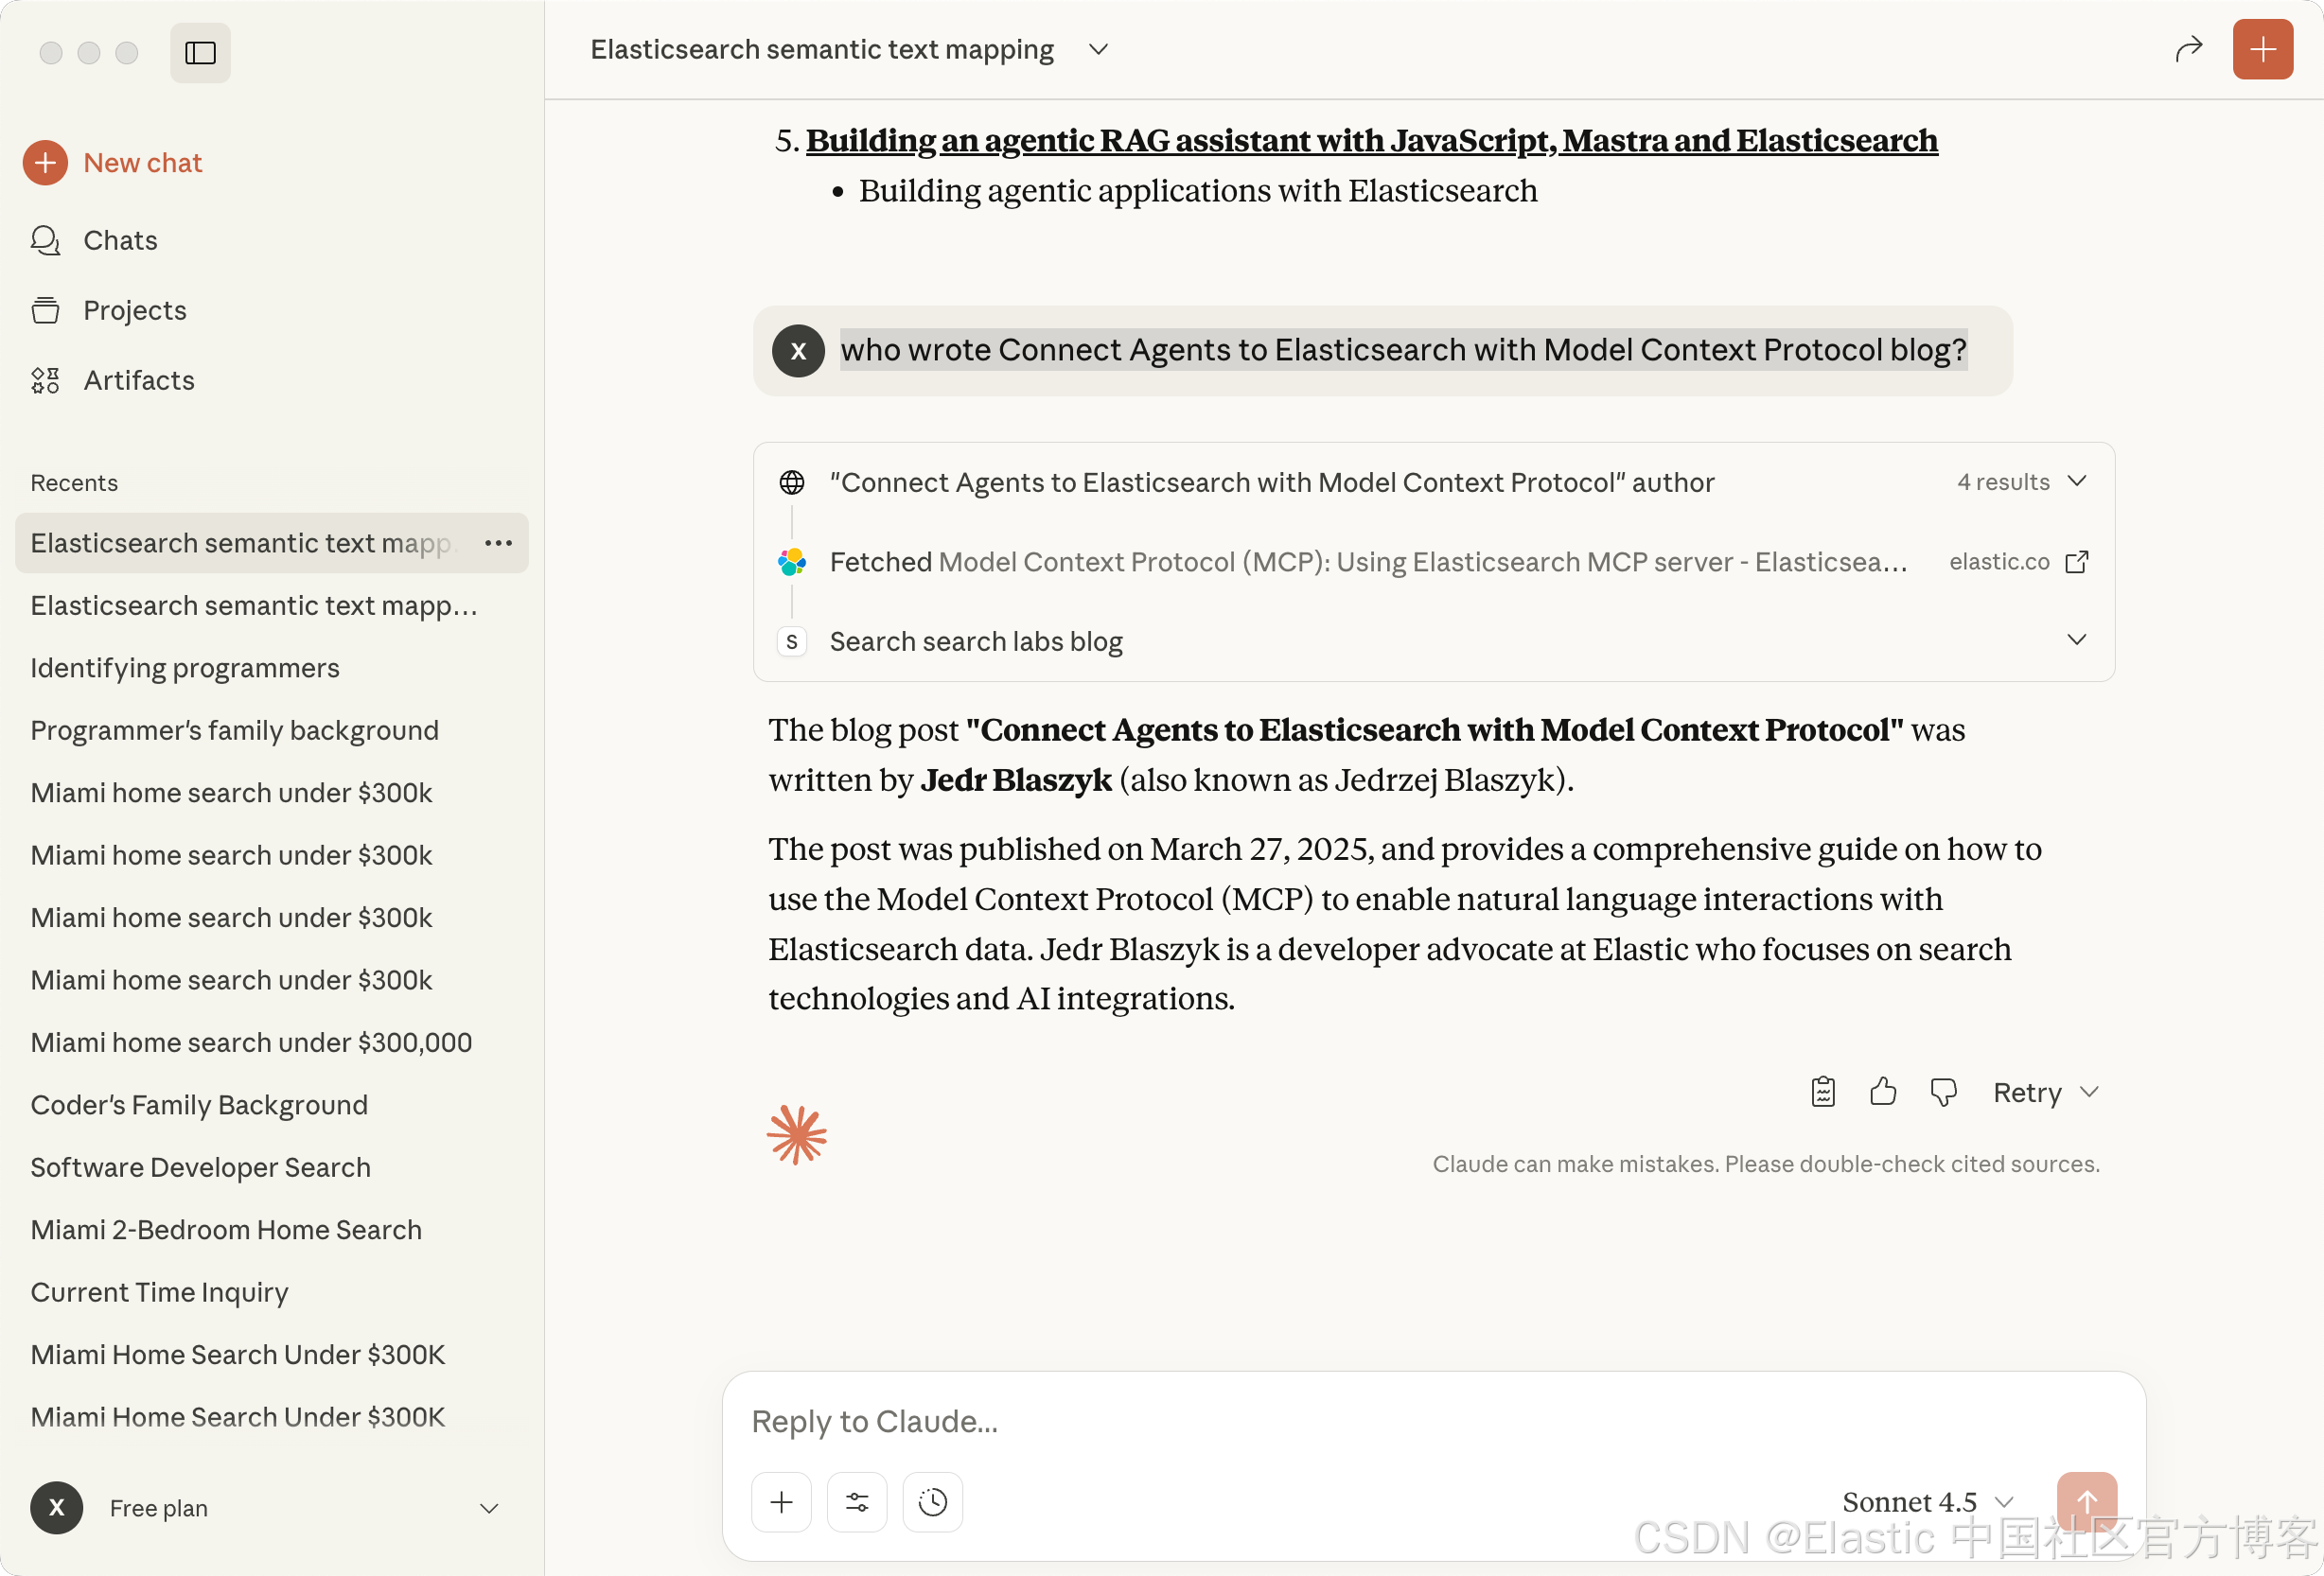The image size is (2324, 1576).
Task: Open the Sonnet 4.5 model dropdown
Action: [x=1926, y=1501]
